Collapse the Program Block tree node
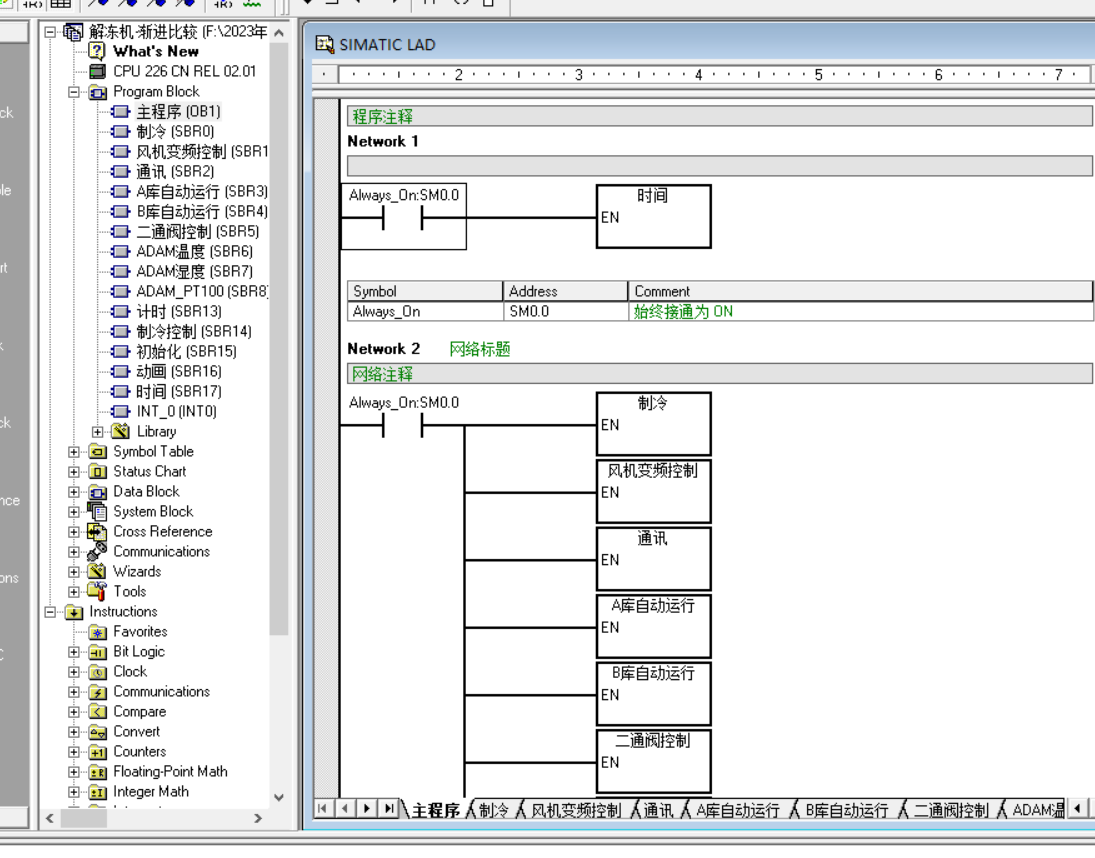The height and width of the screenshot is (858, 1095). [74, 92]
